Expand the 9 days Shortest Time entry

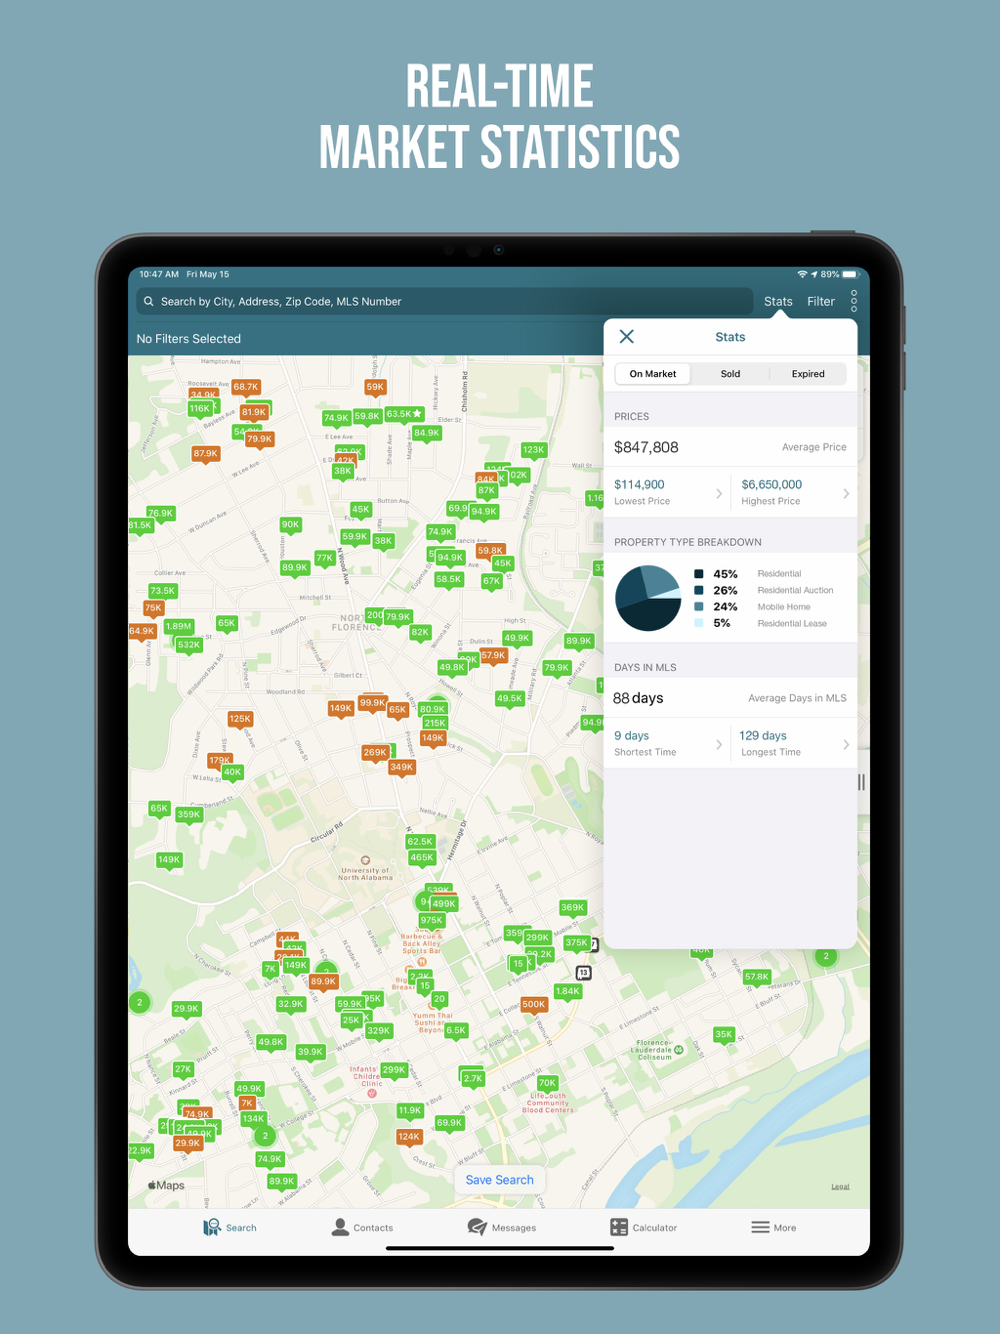[667, 743]
